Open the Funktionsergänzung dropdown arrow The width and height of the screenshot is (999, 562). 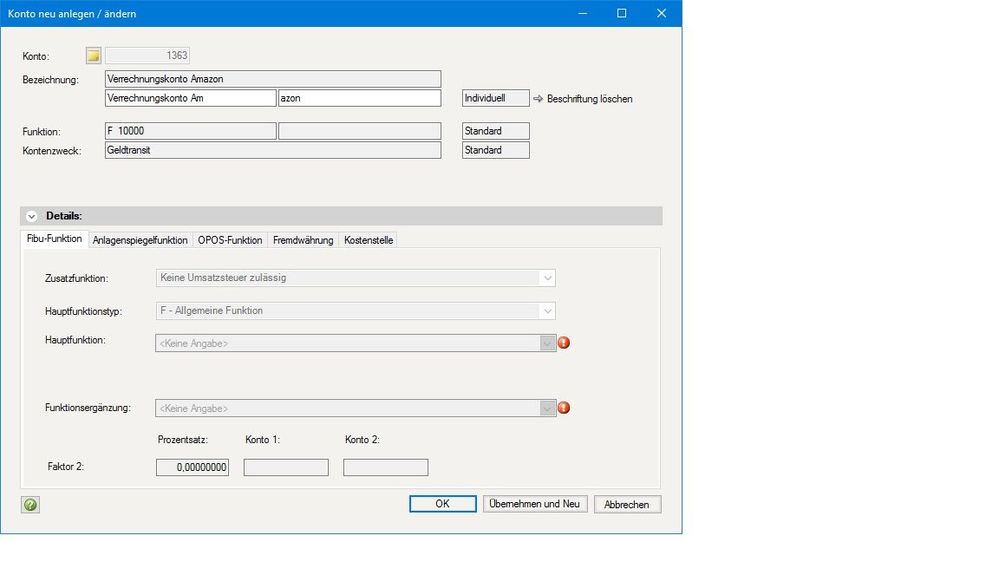click(547, 408)
